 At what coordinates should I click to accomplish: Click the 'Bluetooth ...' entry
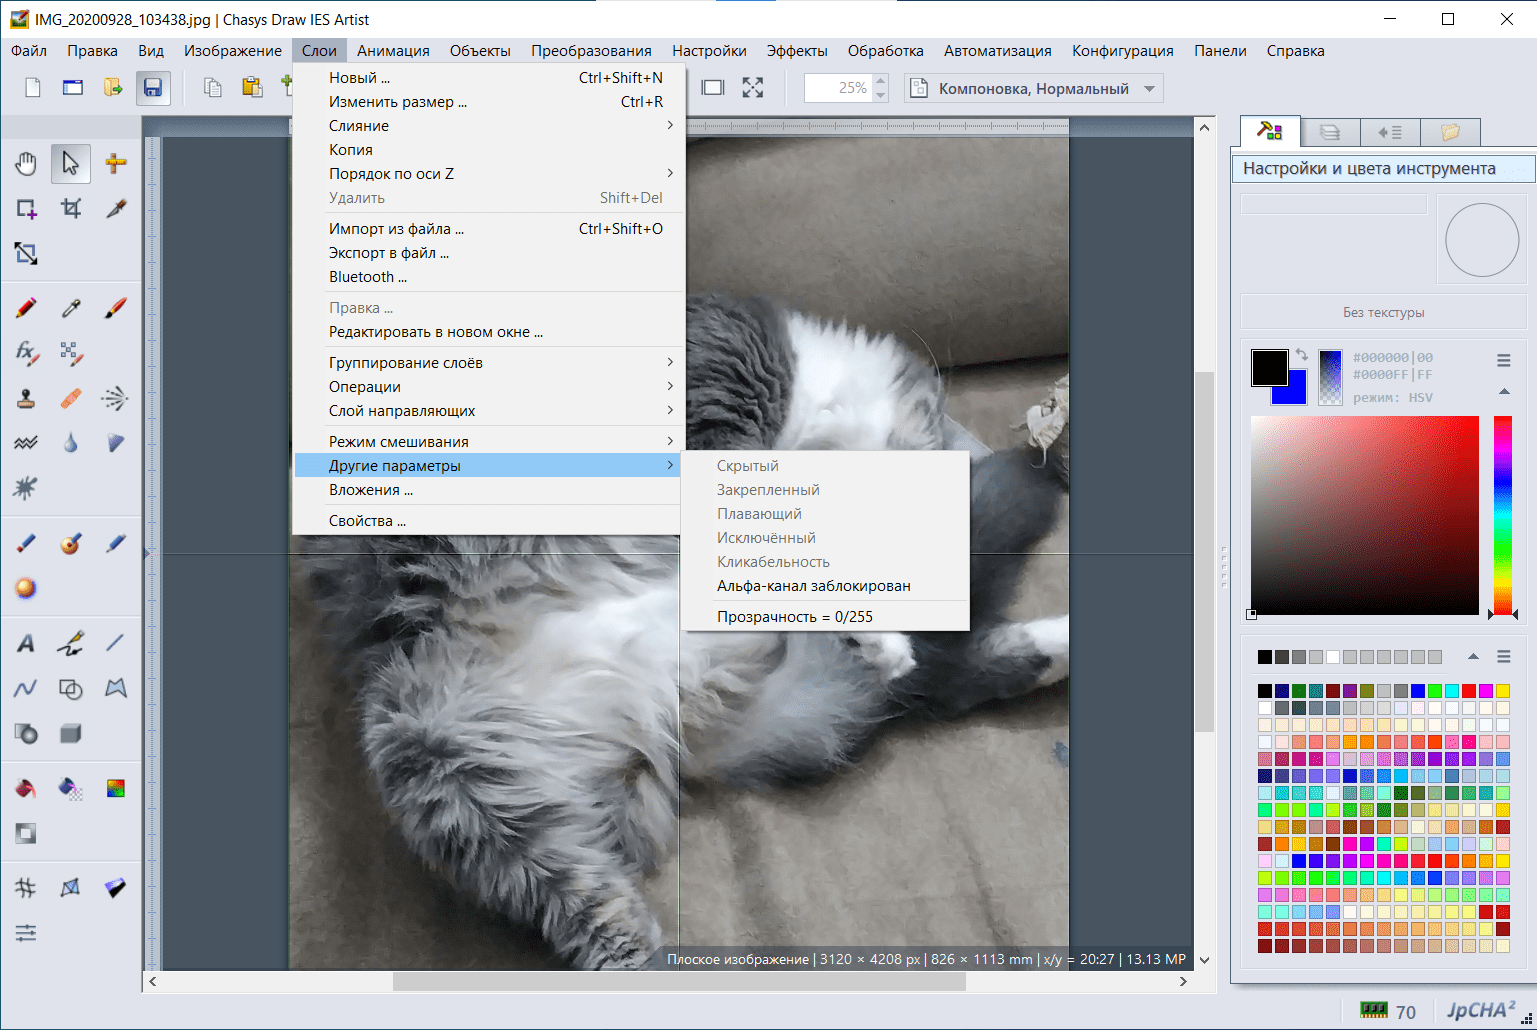click(489, 277)
